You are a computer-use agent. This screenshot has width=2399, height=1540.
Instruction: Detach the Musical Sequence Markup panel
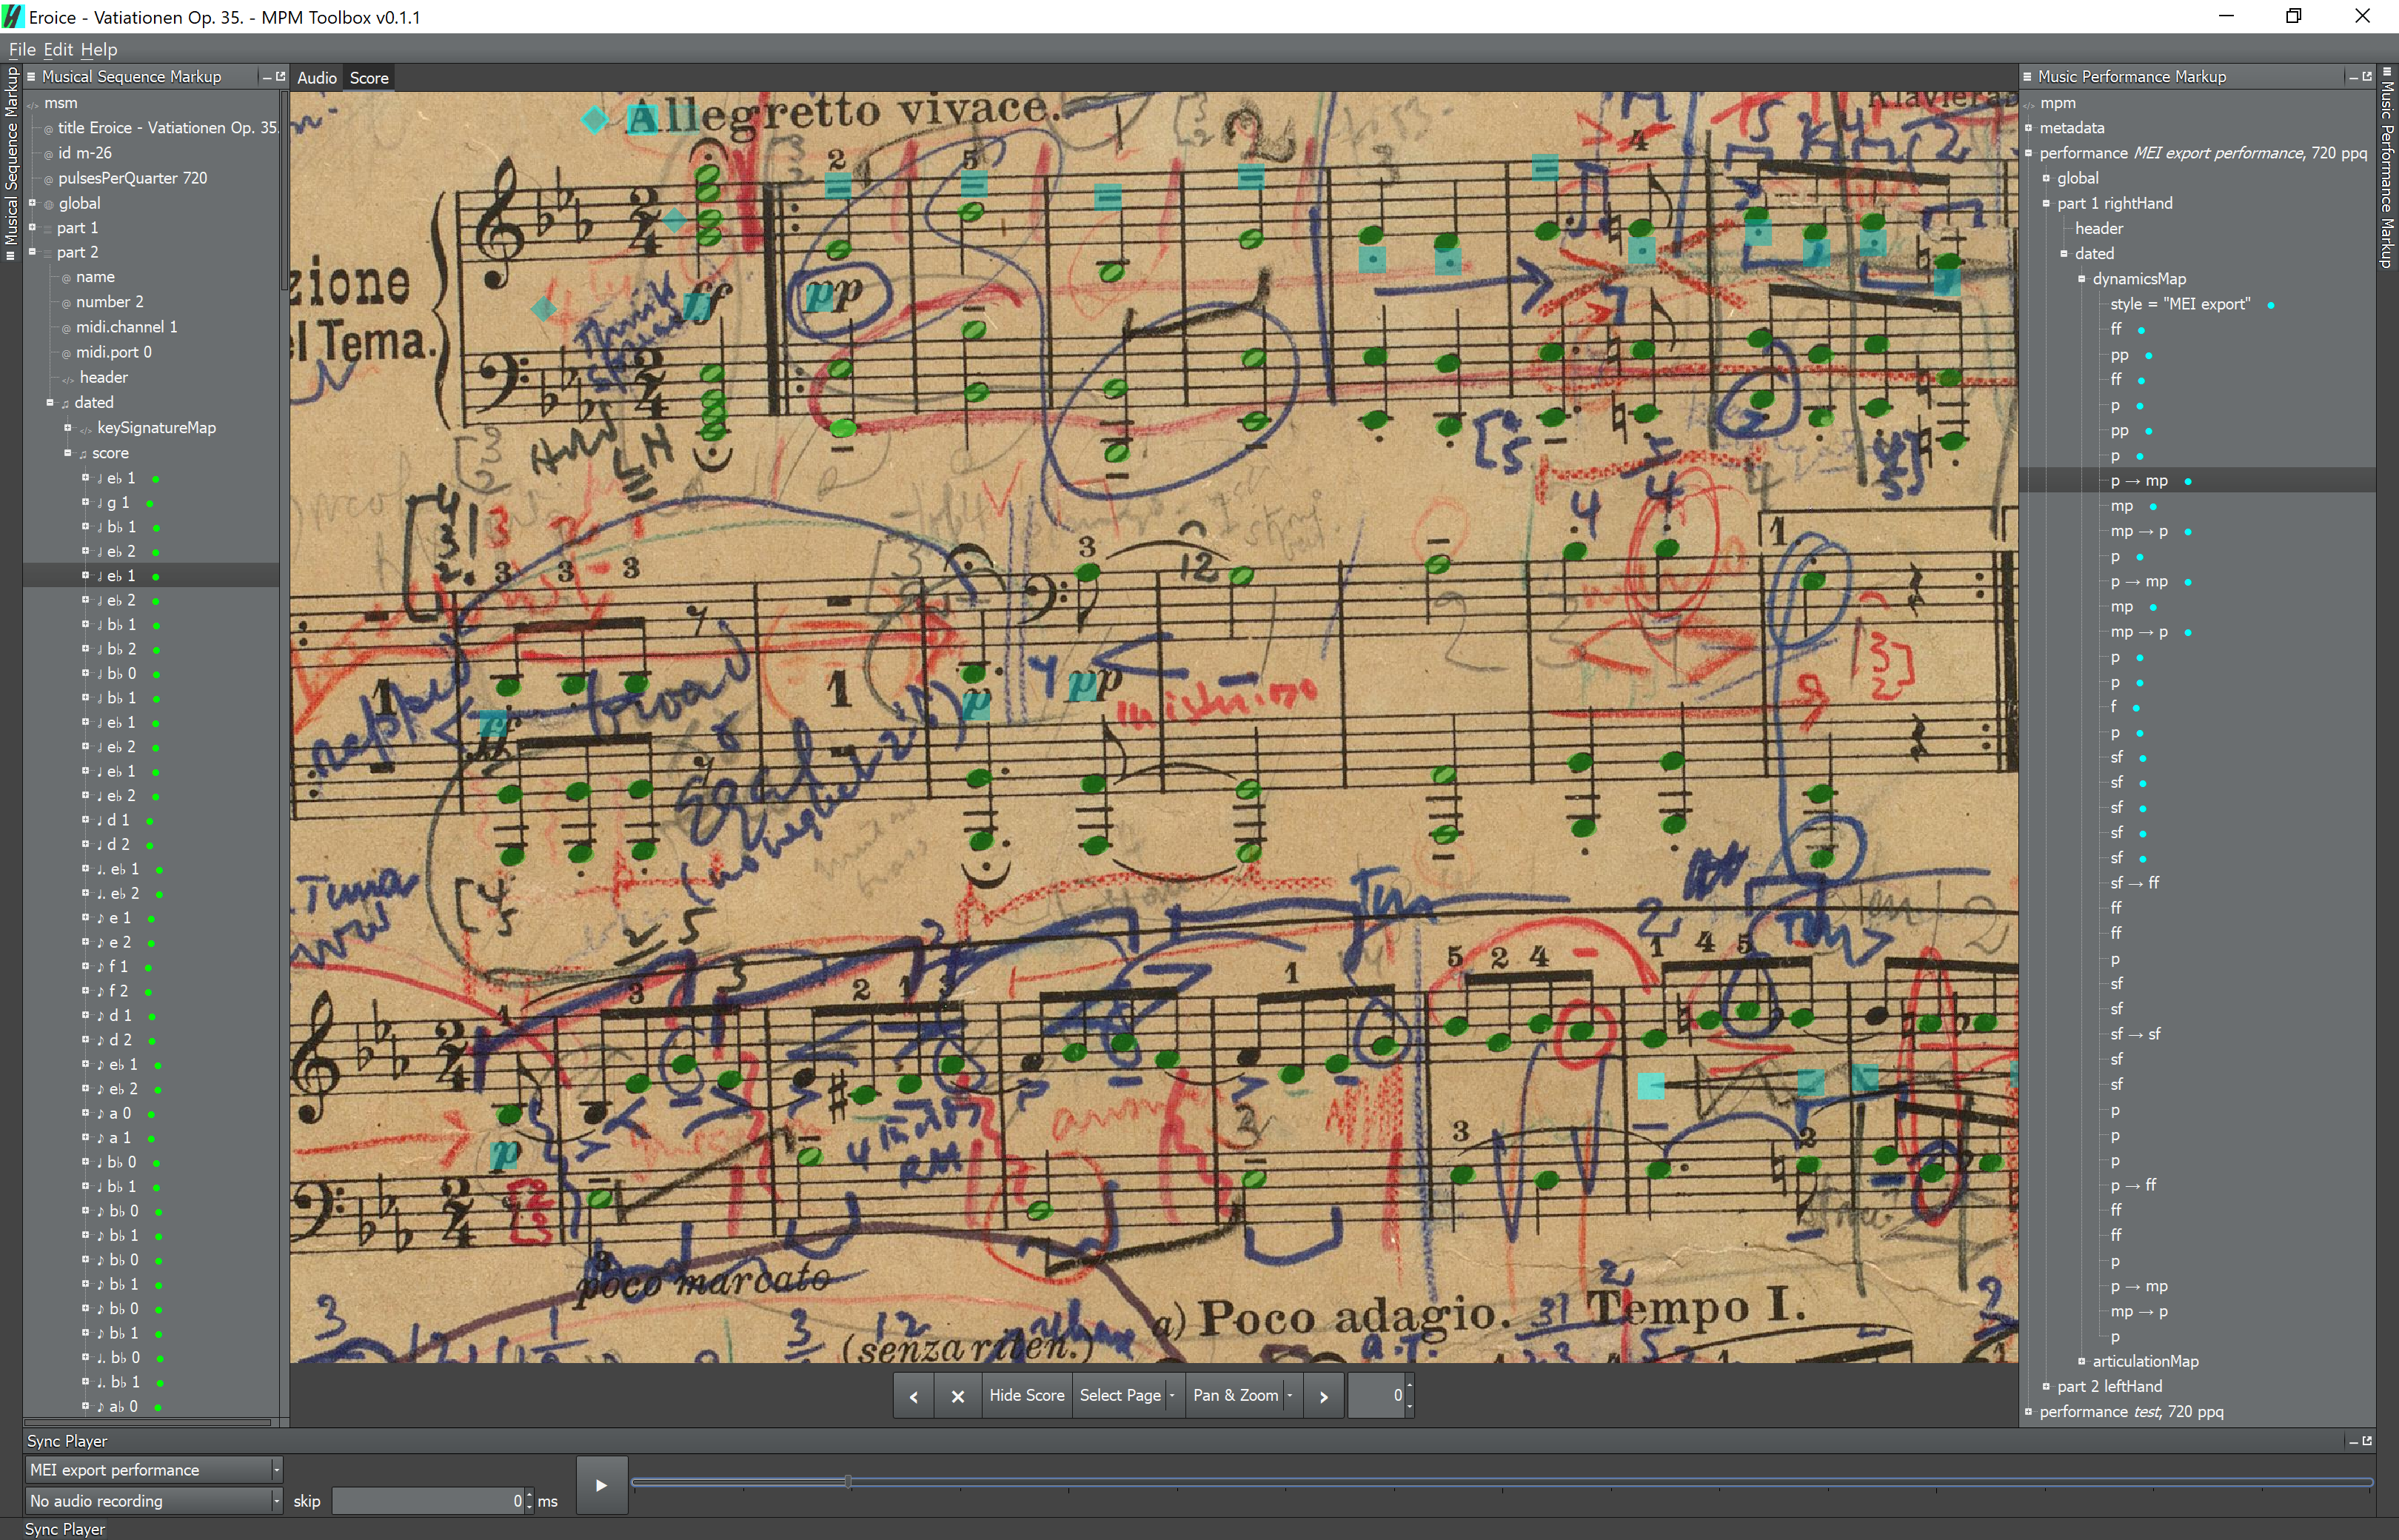coord(280,77)
